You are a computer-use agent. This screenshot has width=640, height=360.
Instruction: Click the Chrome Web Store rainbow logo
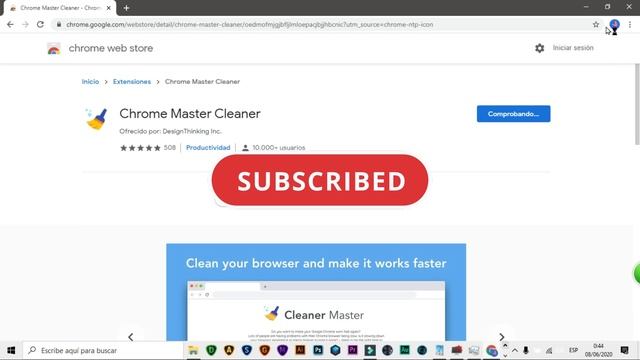tap(53, 48)
